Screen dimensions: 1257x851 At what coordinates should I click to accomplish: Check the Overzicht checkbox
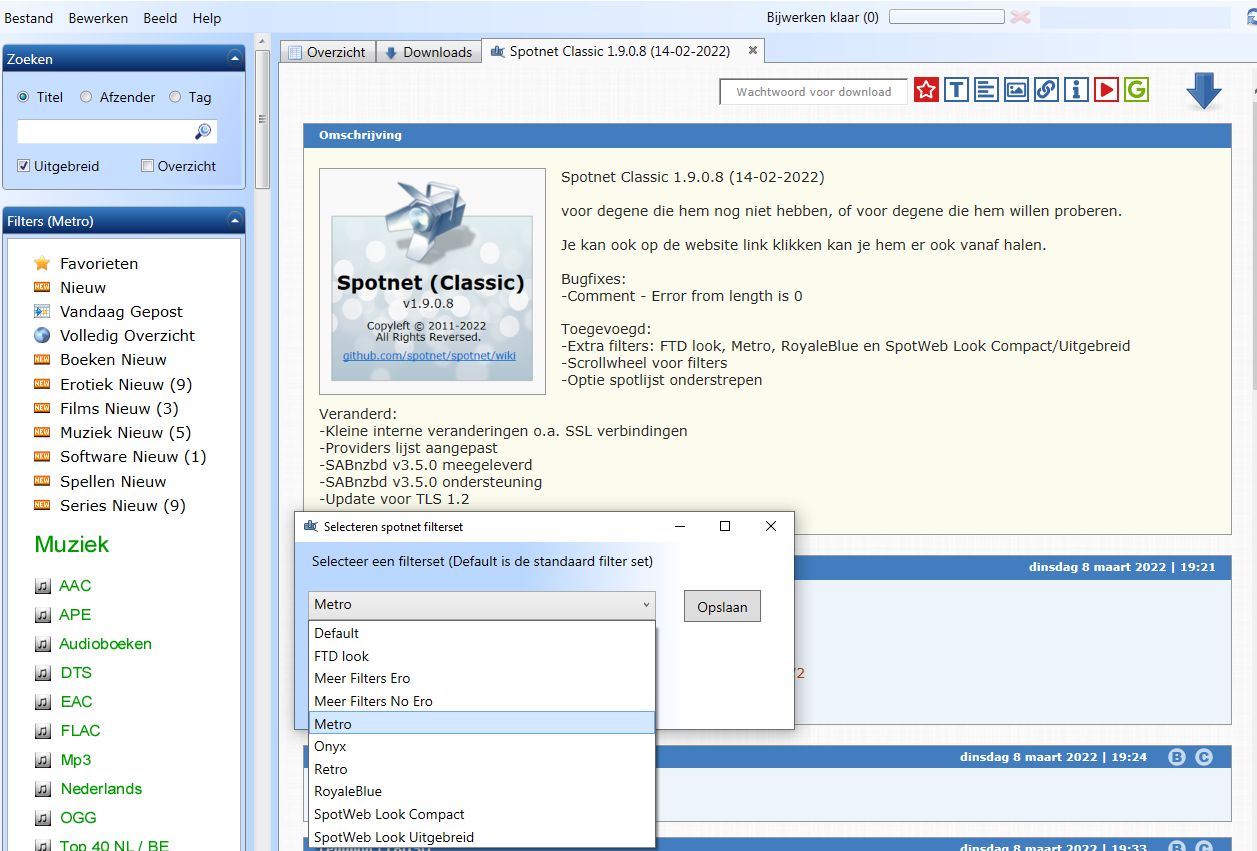click(x=148, y=166)
